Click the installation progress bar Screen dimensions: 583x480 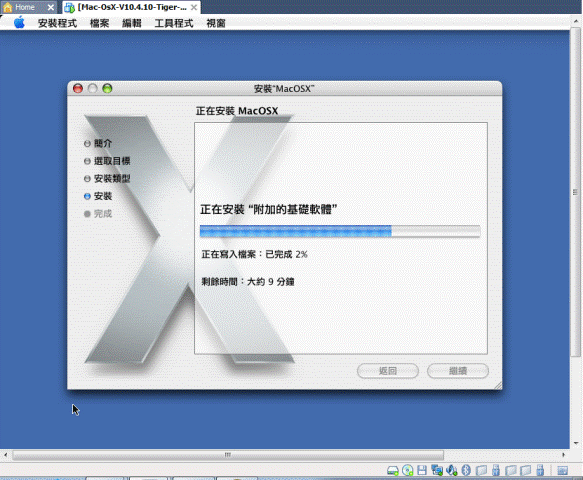click(340, 231)
